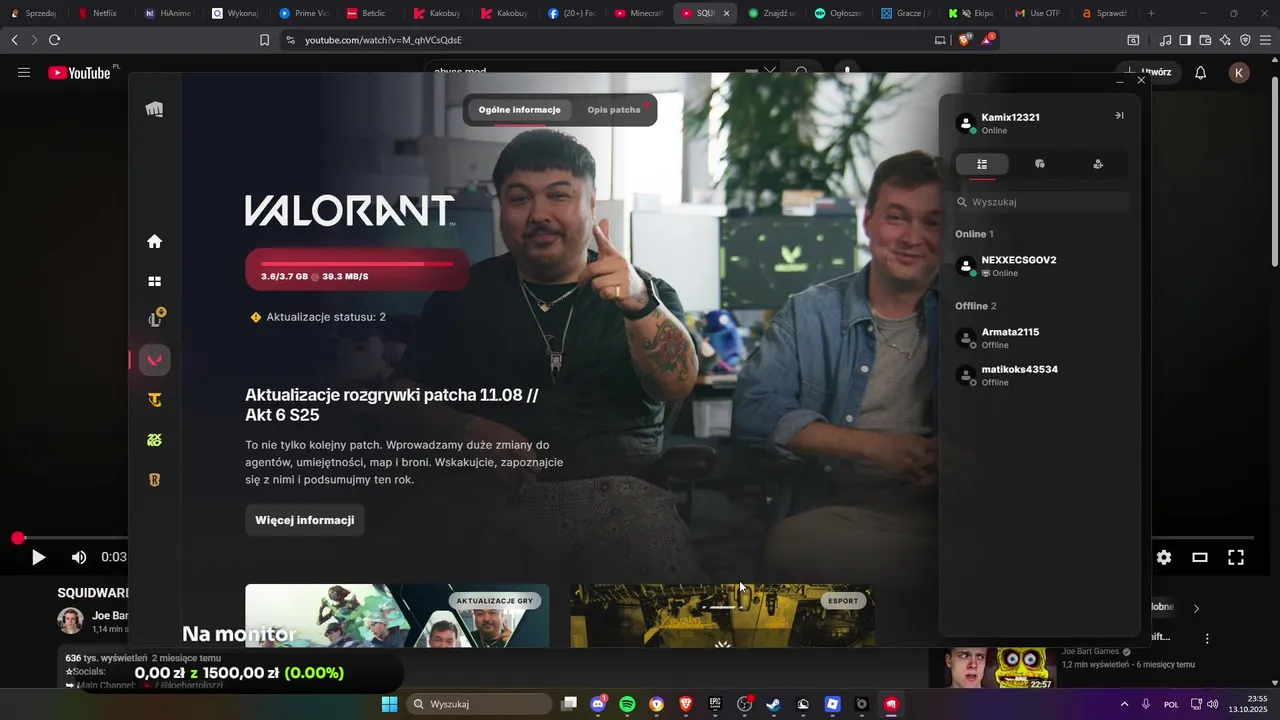Image resolution: width=1280 pixels, height=720 pixels.
Task: Open Steam from the taskbar
Action: (x=773, y=704)
